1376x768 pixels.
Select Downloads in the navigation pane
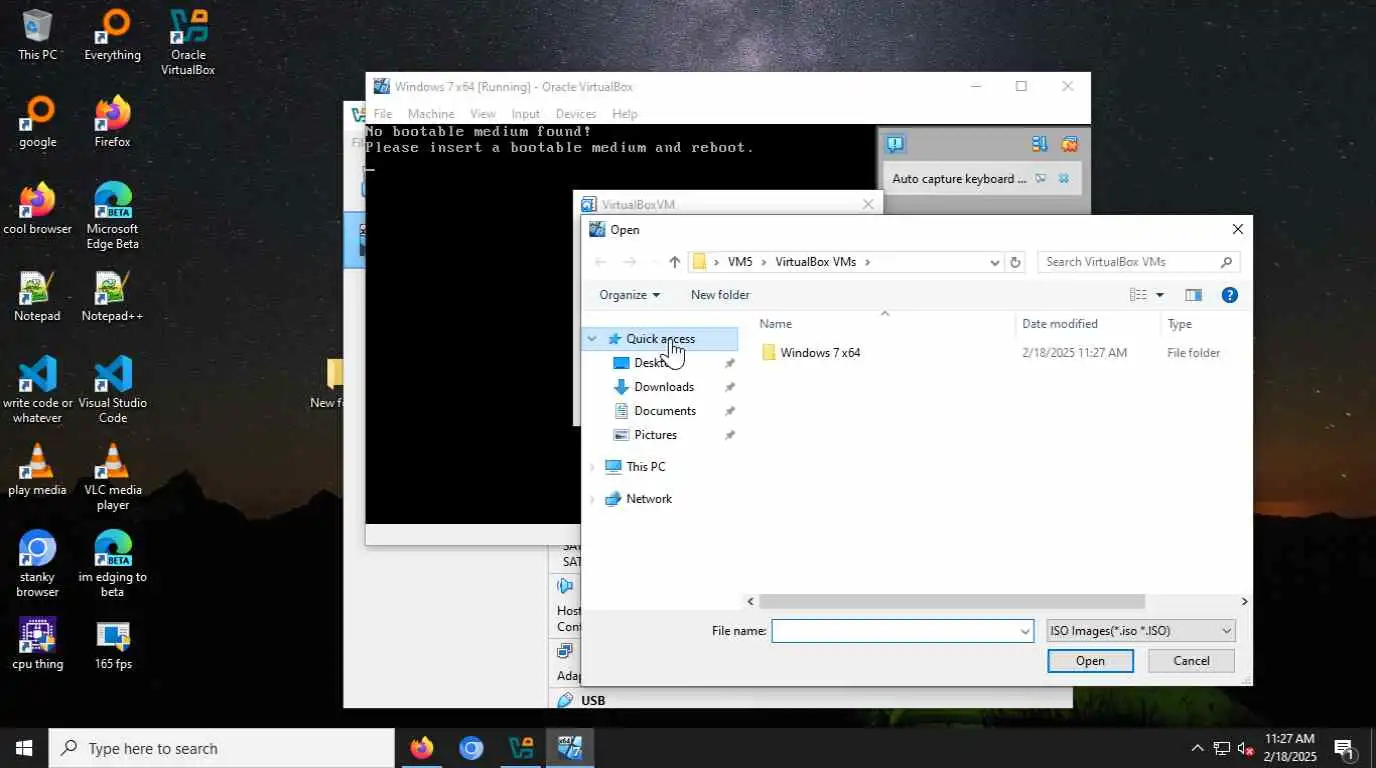point(664,387)
